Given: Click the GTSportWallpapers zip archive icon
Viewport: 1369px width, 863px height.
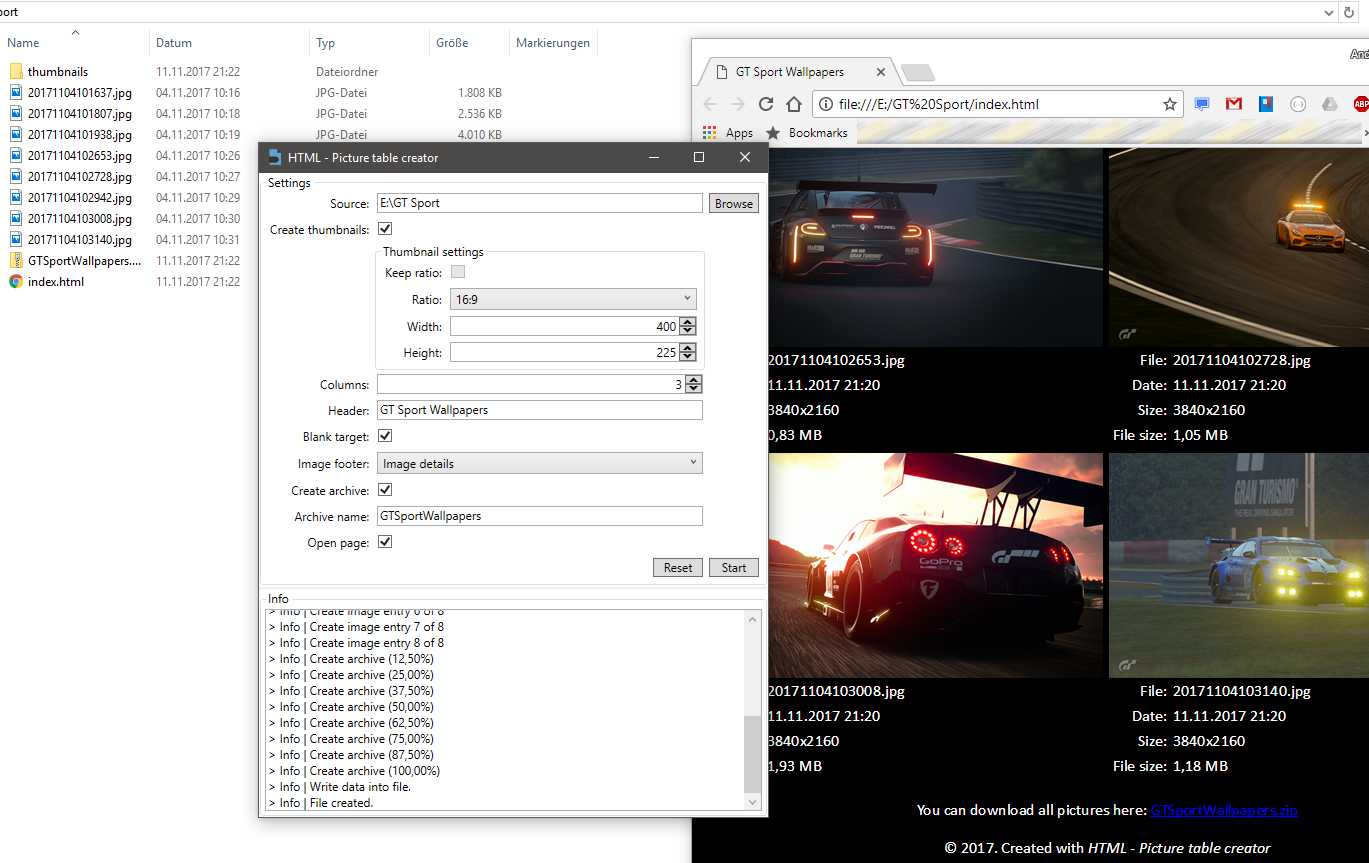Looking at the screenshot, I should tap(16, 261).
